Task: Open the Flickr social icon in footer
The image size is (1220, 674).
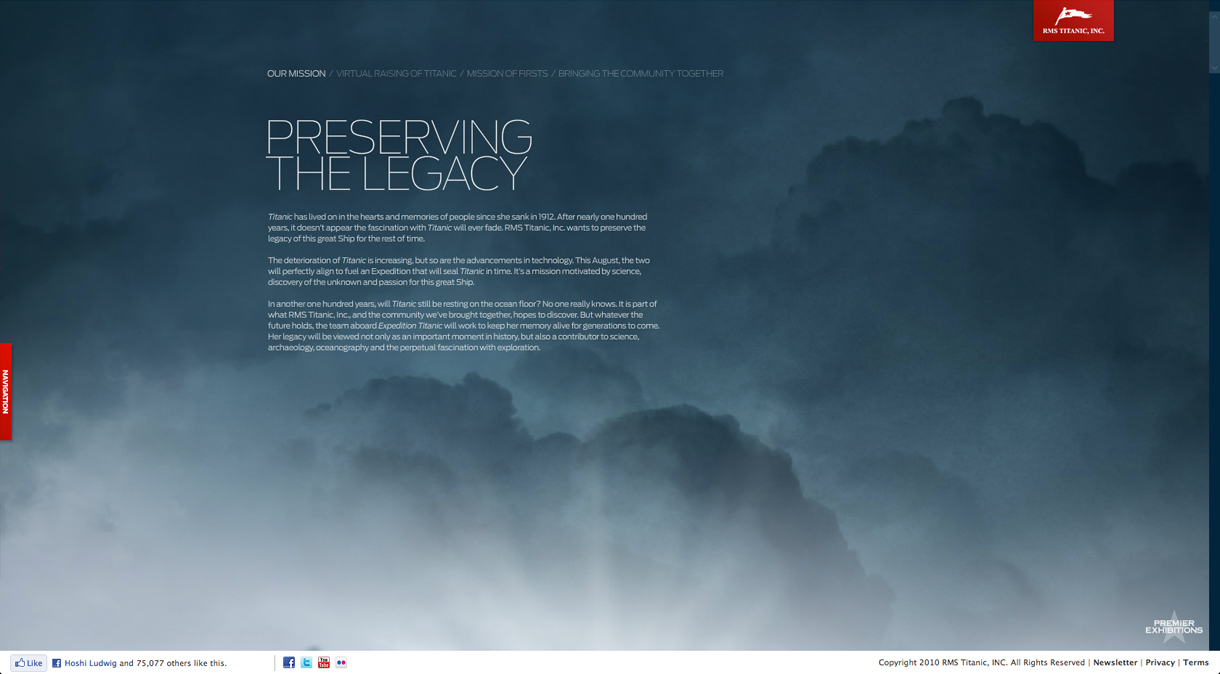Action: (x=341, y=663)
